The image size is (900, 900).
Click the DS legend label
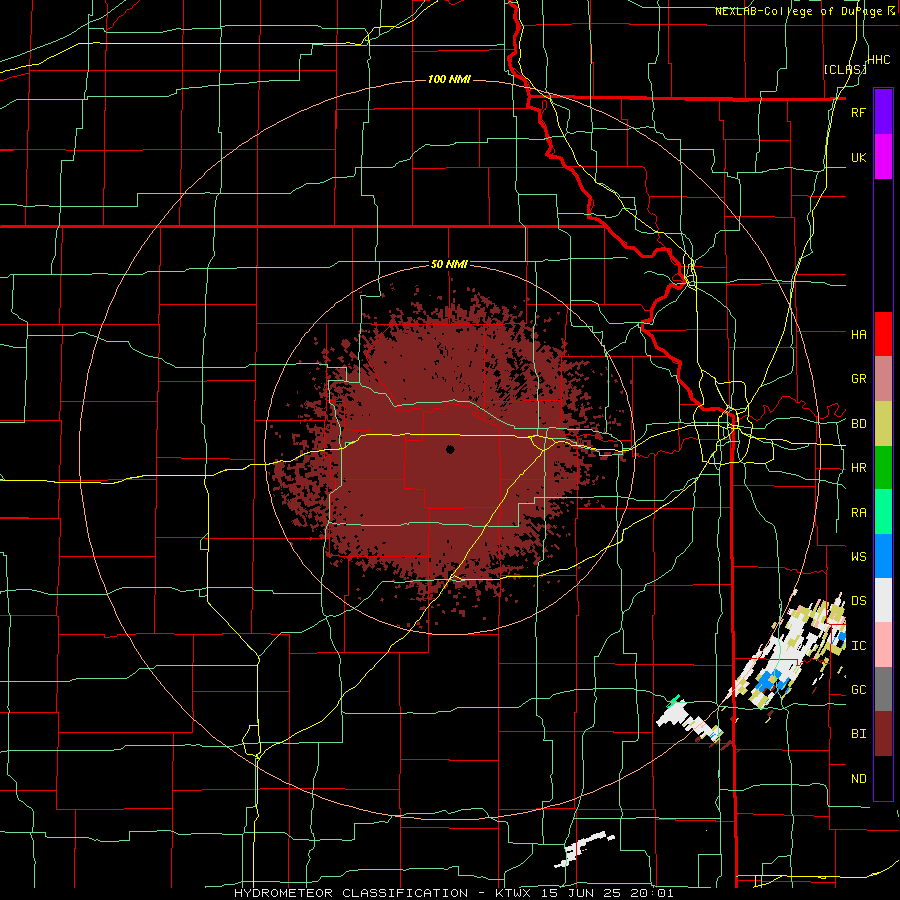pyautogui.click(x=858, y=601)
